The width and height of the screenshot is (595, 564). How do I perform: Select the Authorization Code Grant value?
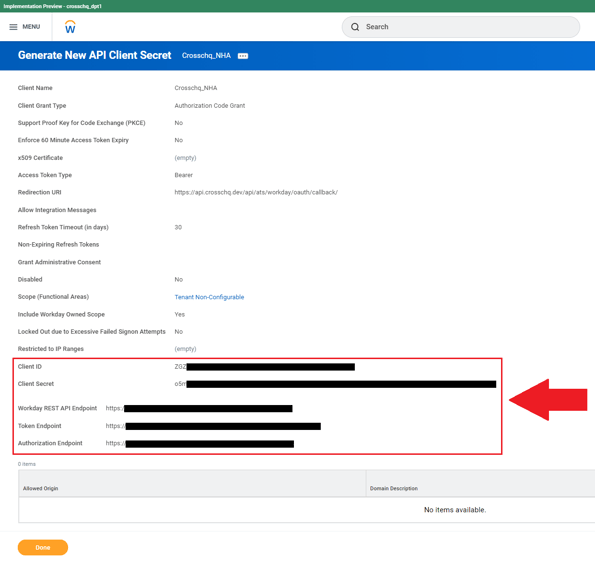210,106
